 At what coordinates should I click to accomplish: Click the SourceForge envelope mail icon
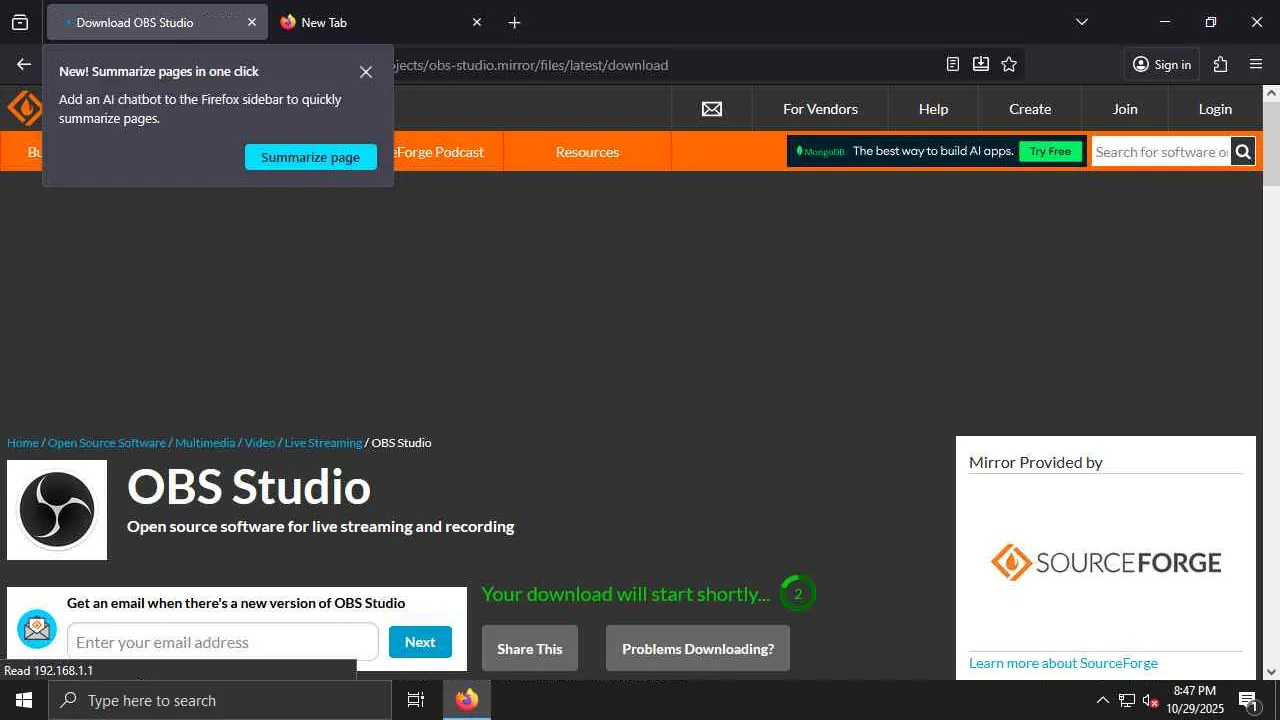(712, 109)
